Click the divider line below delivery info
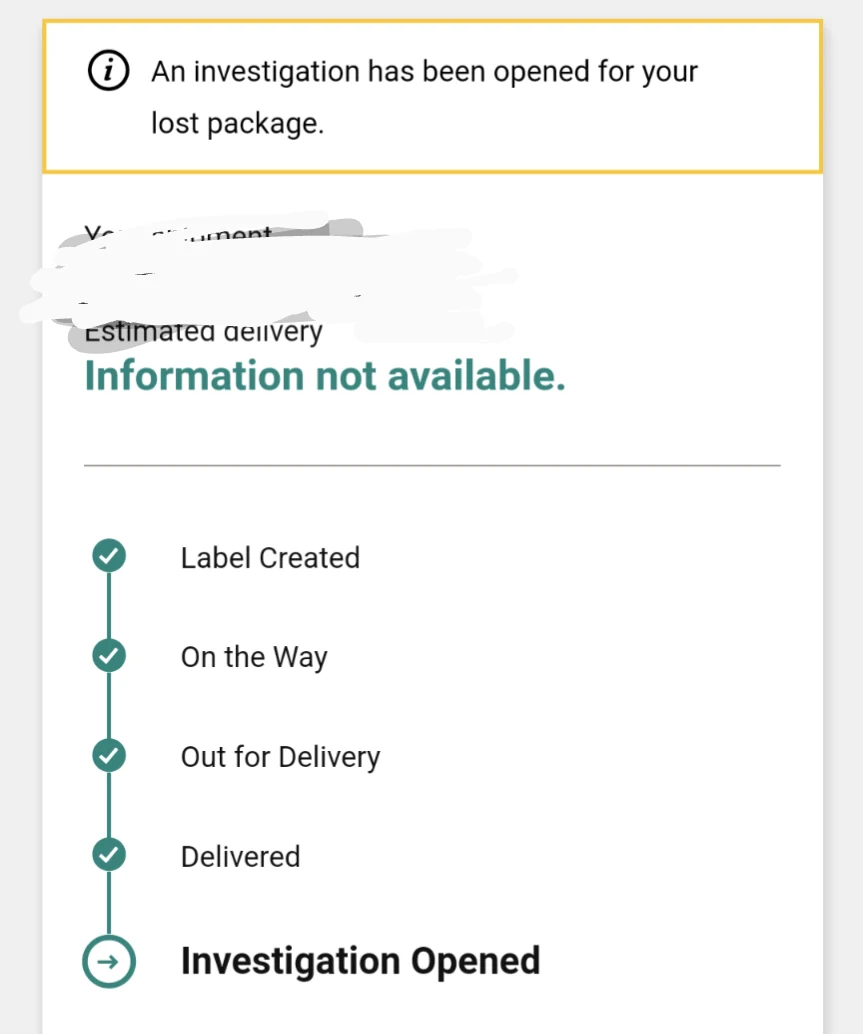 coord(431,464)
